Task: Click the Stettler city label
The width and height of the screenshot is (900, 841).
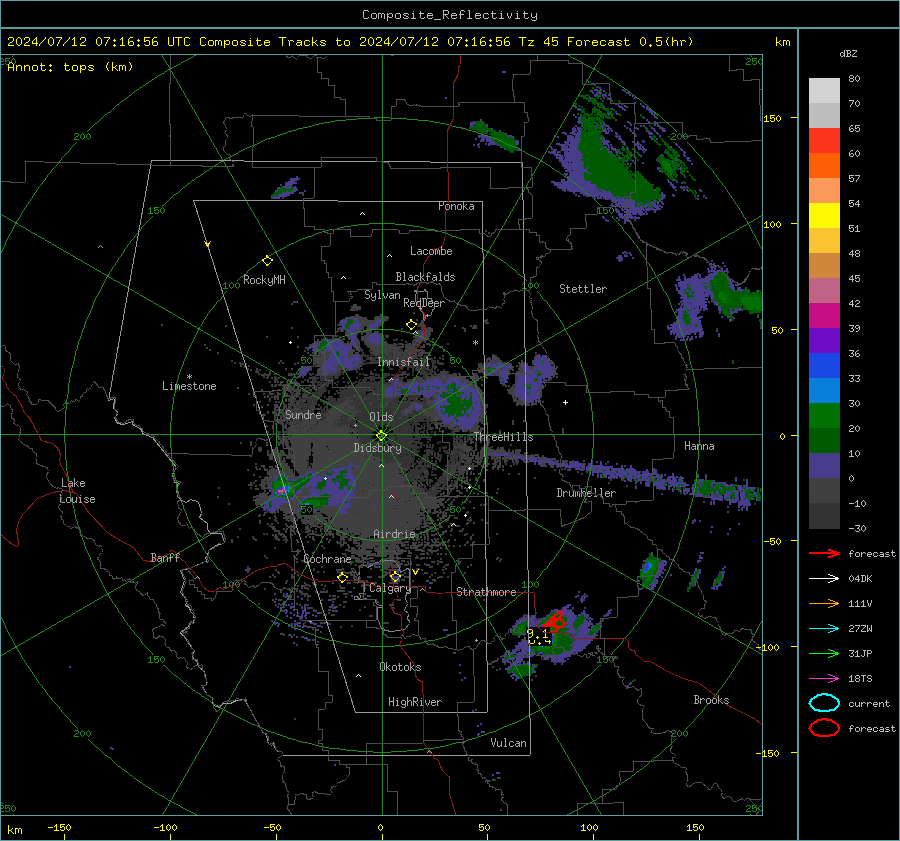Action: pos(583,289)
